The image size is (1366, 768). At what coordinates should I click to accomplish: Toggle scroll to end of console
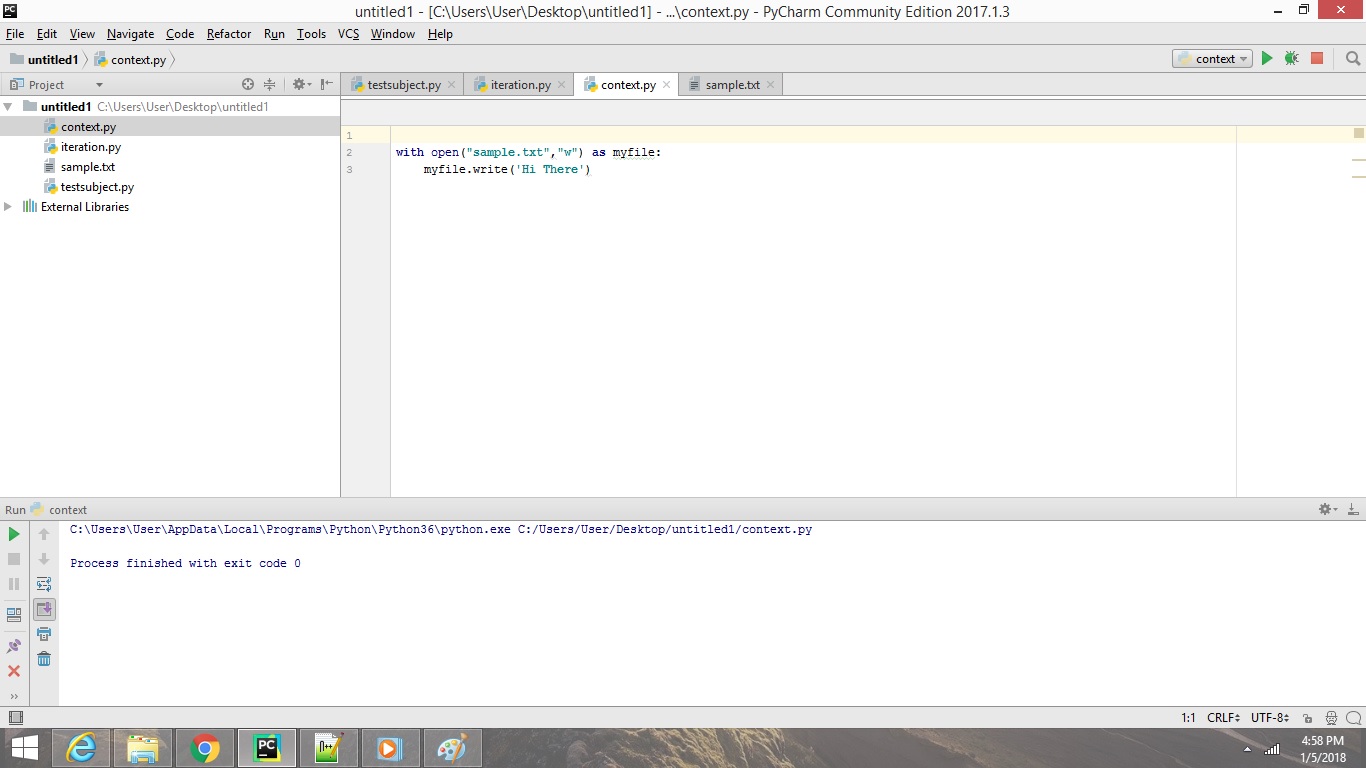pos(44,609)
